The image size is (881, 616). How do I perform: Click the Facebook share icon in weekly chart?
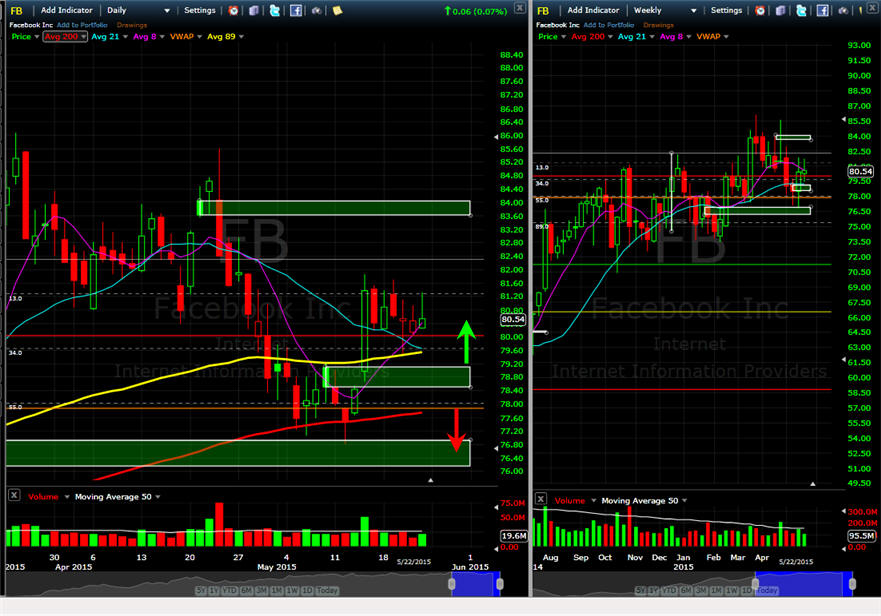coord(822,10)
